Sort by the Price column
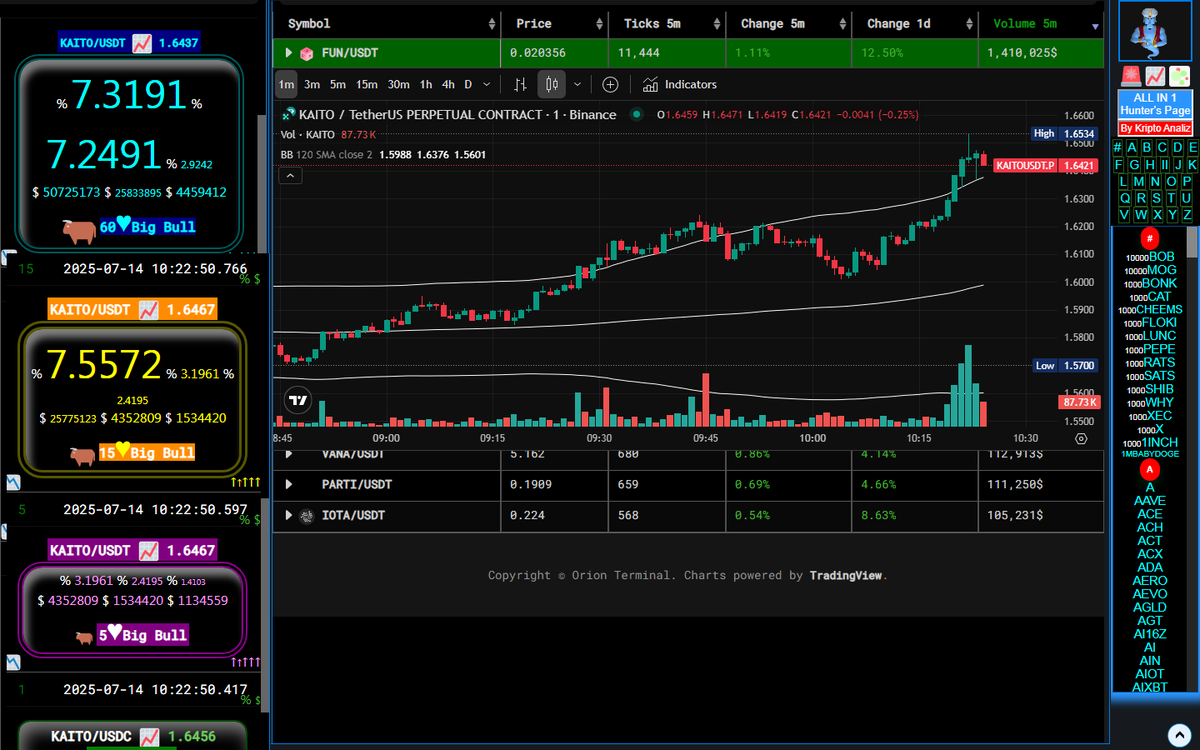 (x=555, y=24)
